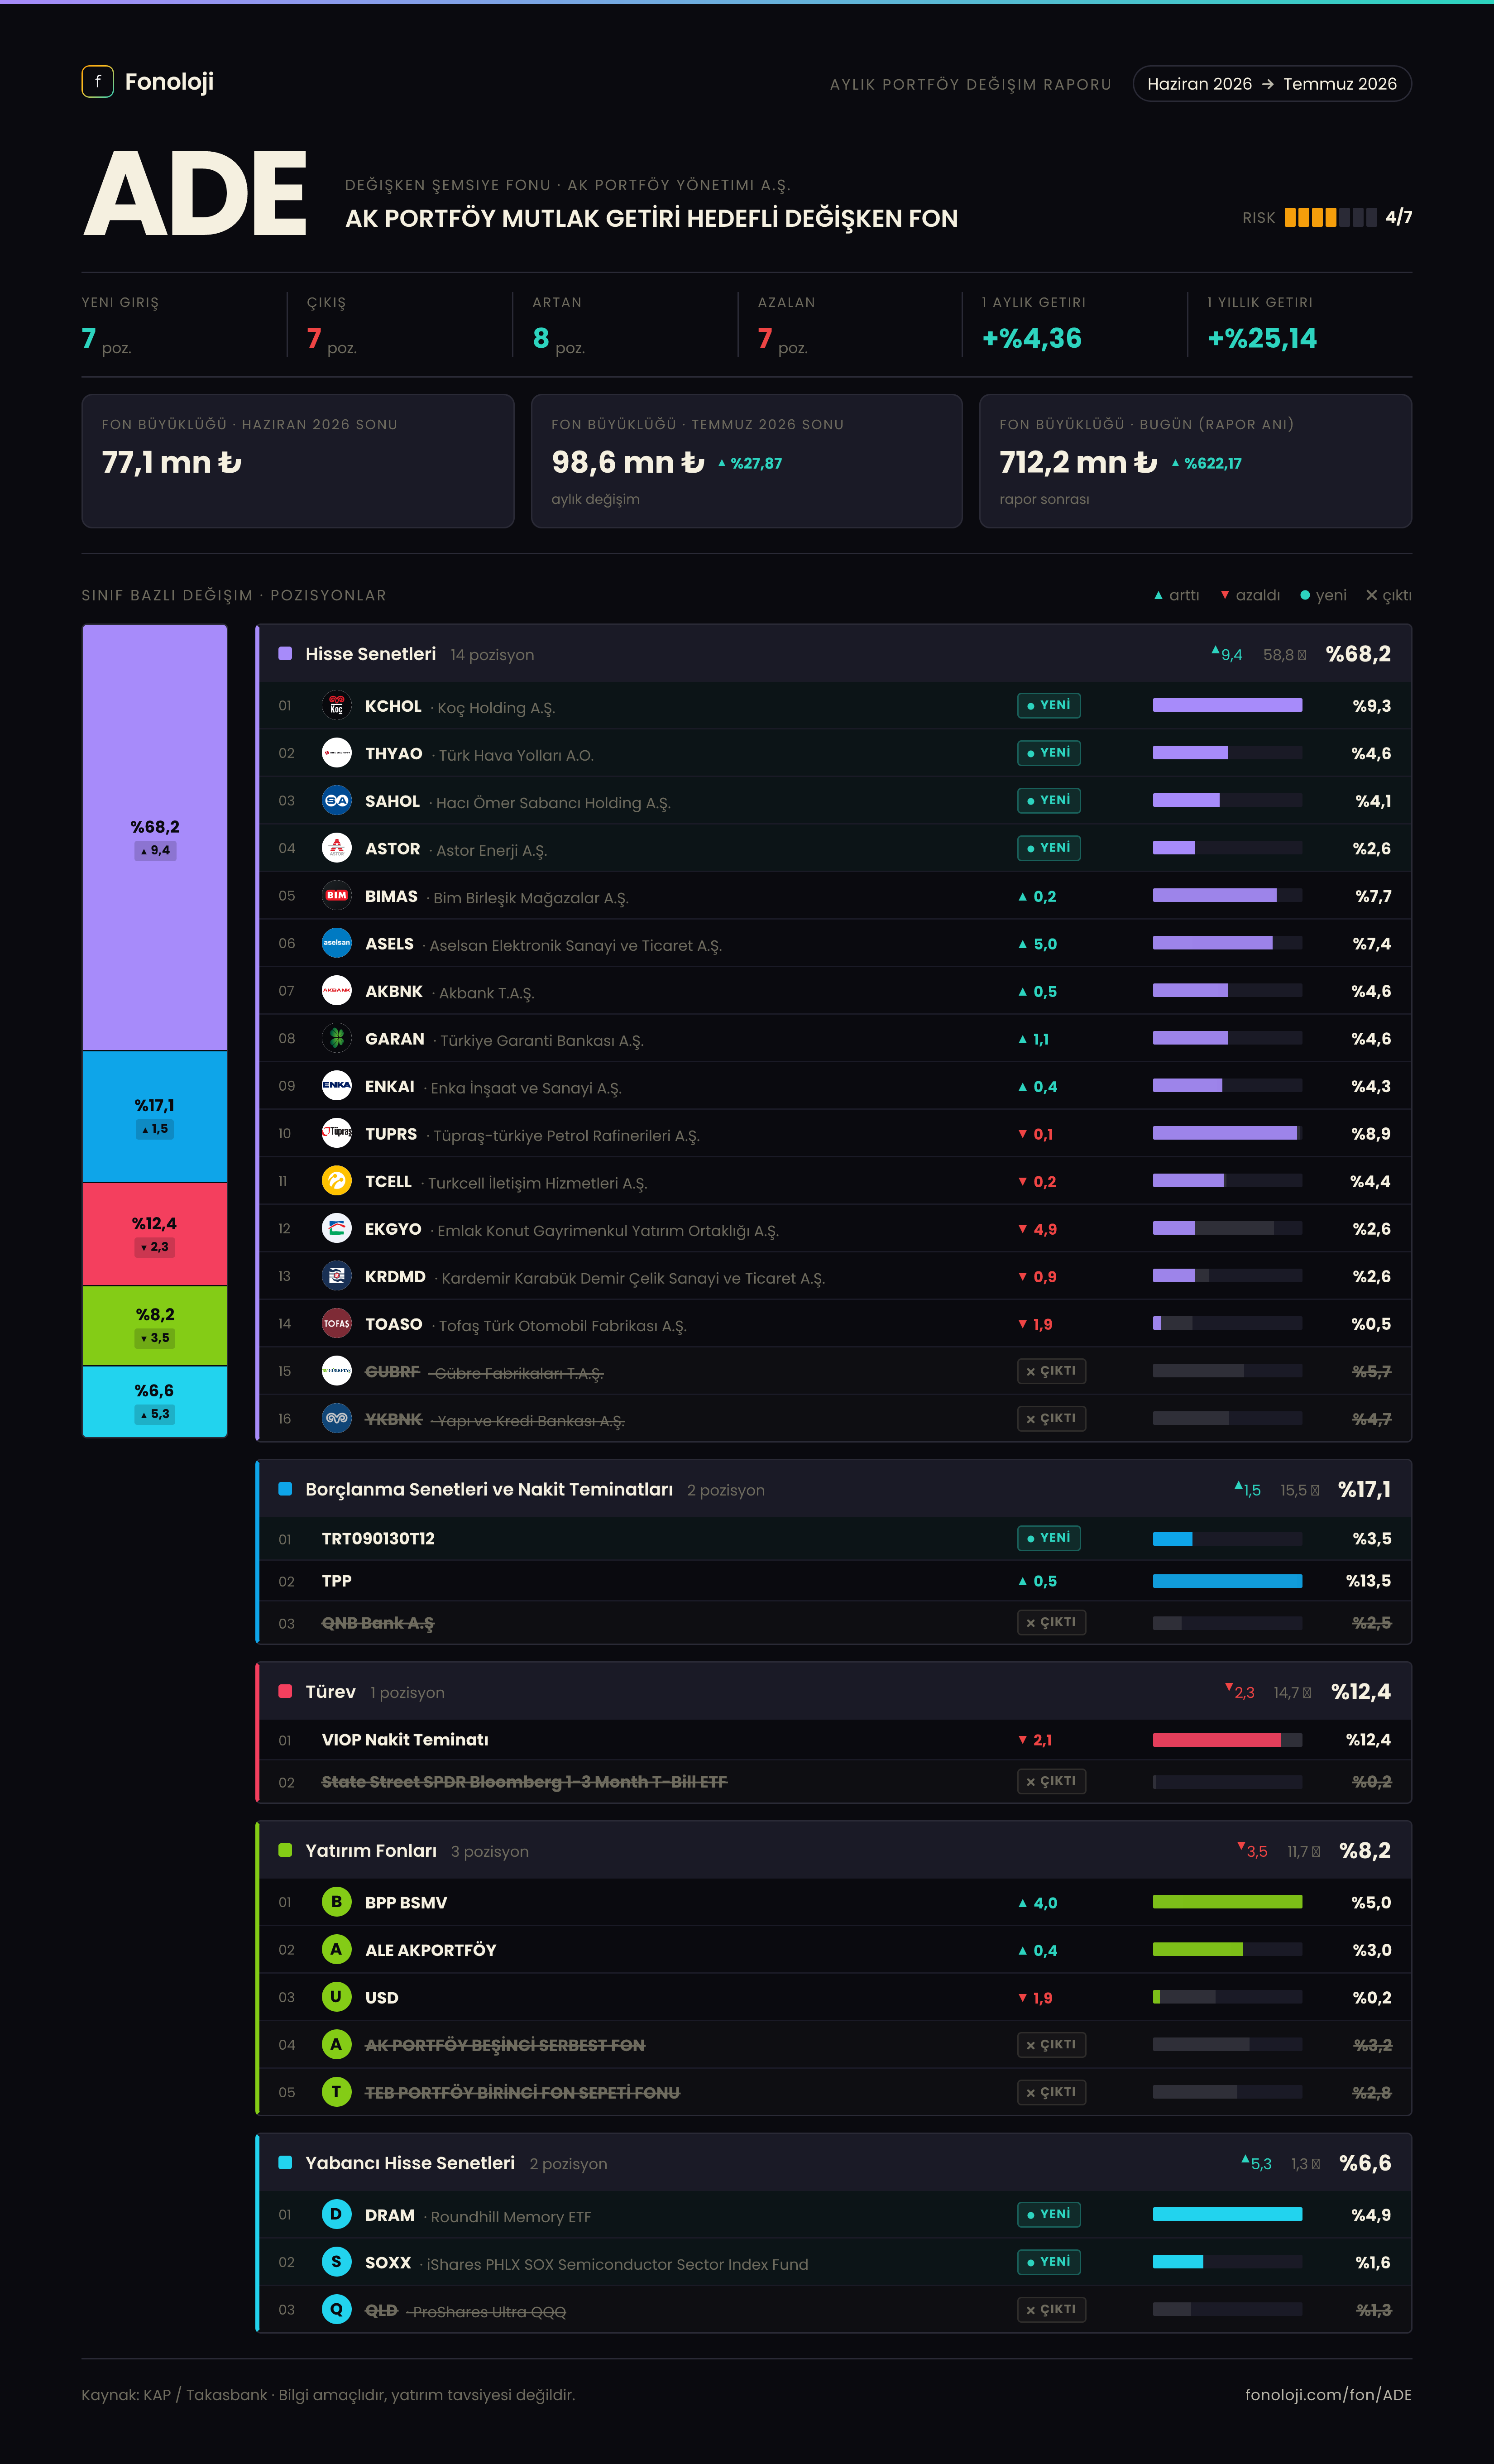The image size is (1494, 2464).
Task: Click the blue Borçlanma Senetleri color square
Action: coord(285,1489)
